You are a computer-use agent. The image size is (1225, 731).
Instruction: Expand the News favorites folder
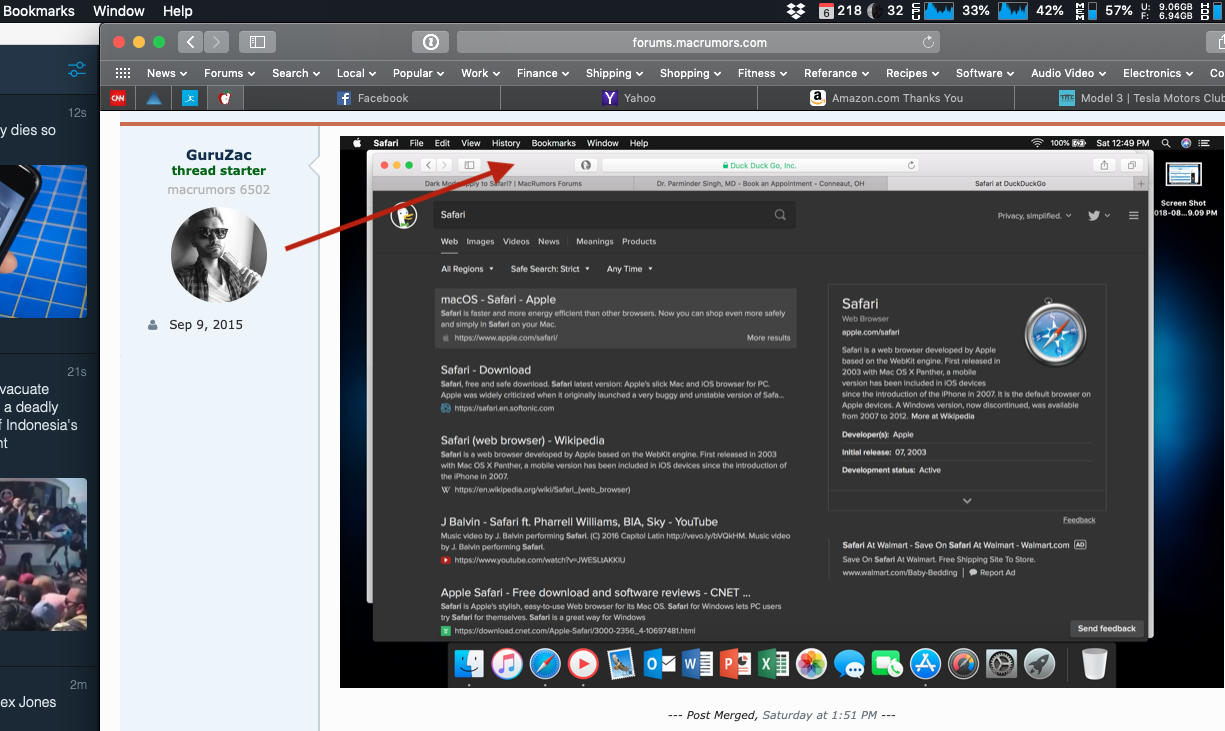168,73
